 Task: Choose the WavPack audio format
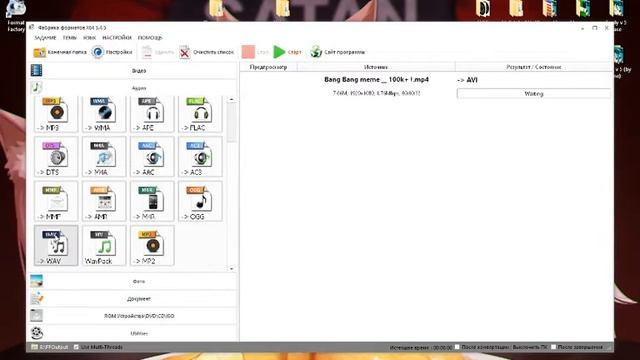(104, 246)
